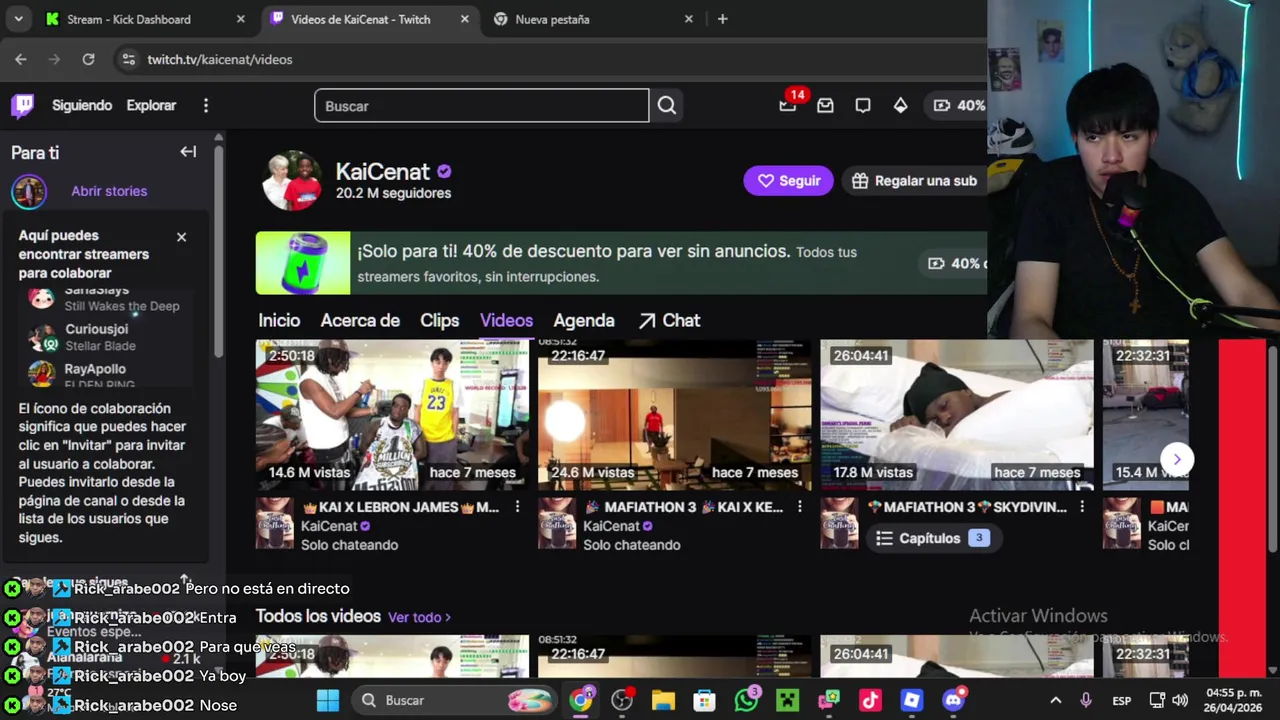Close the collaboration tip popup
Image resolution: width=1280 pixels, height=720 pixels.
point(181,237)
